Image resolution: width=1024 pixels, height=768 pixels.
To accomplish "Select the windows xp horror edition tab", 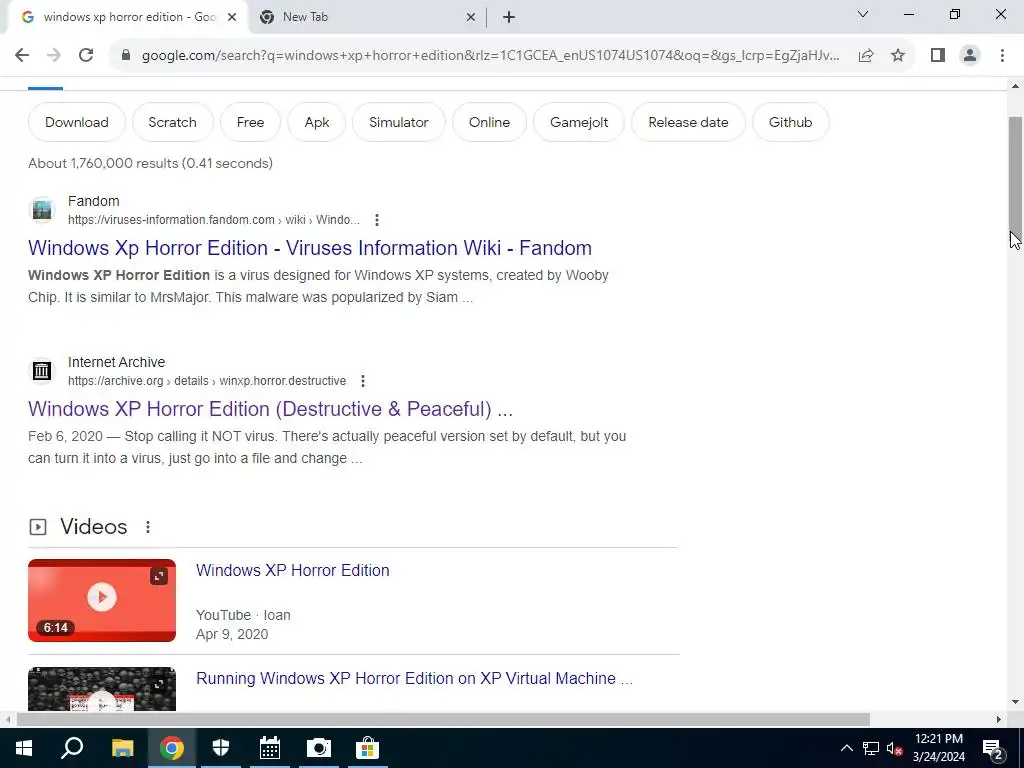I will (127, 17).
